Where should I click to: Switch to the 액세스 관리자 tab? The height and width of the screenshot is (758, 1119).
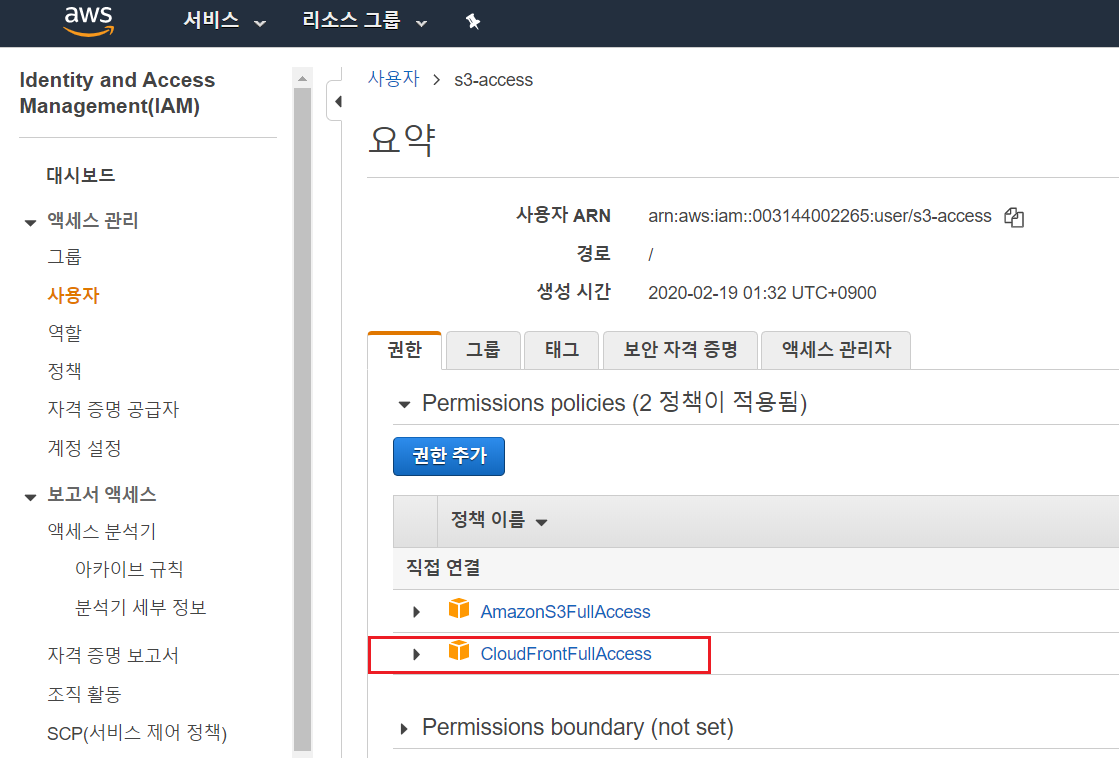836,350
